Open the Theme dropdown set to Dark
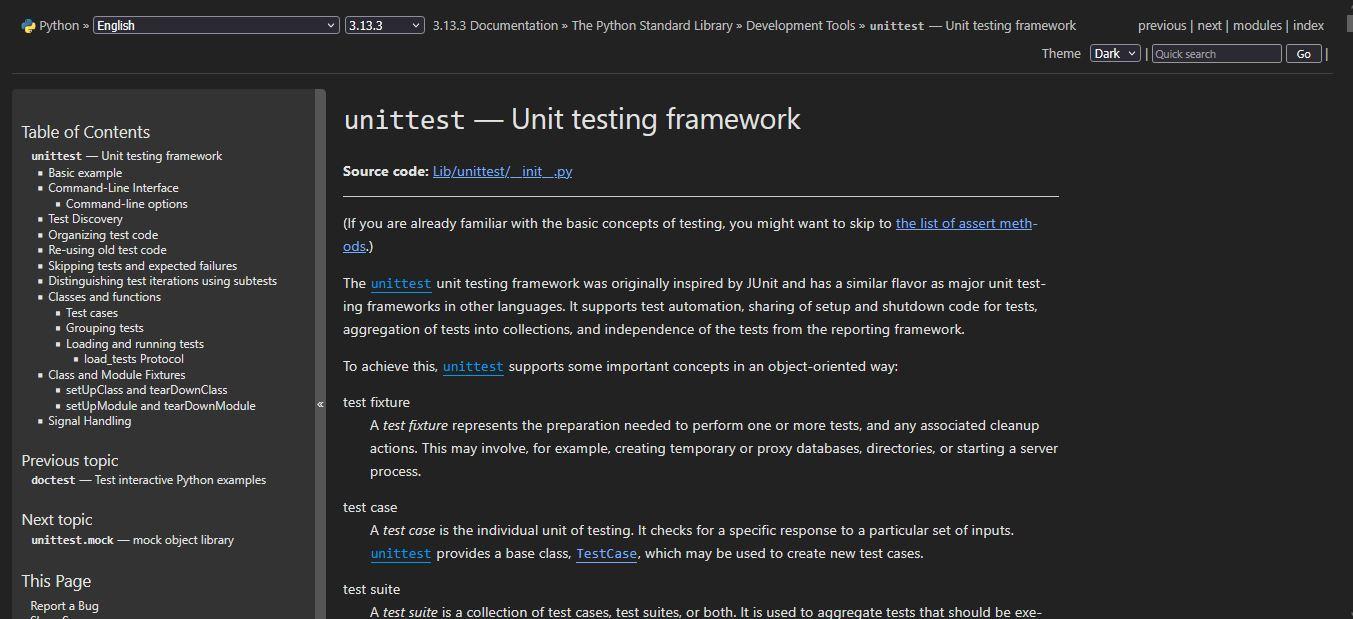Viewport: 1353px width, 619px height. (1115, 54)
